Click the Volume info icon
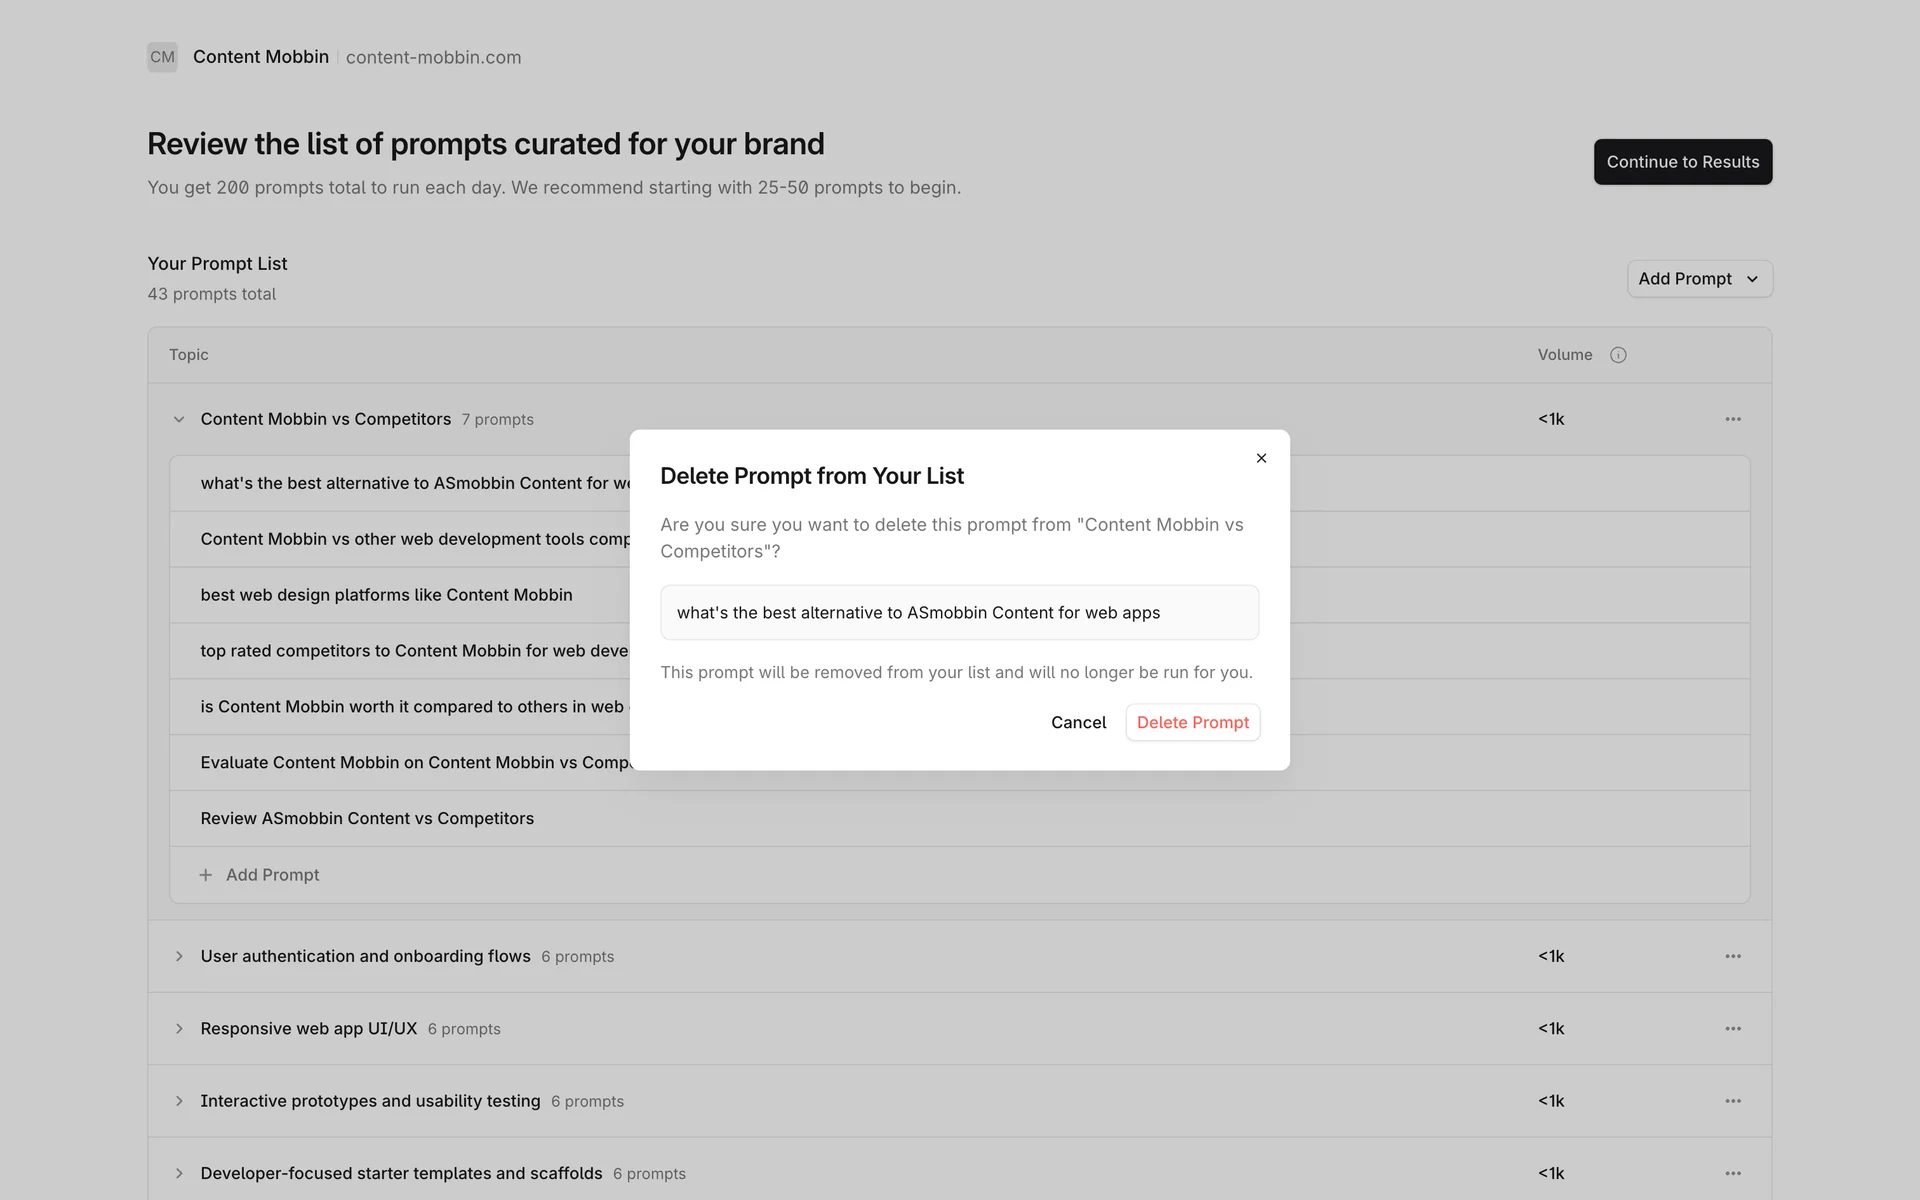The width and height of the screenshot is (1920, 1200). click(1618, 355)
